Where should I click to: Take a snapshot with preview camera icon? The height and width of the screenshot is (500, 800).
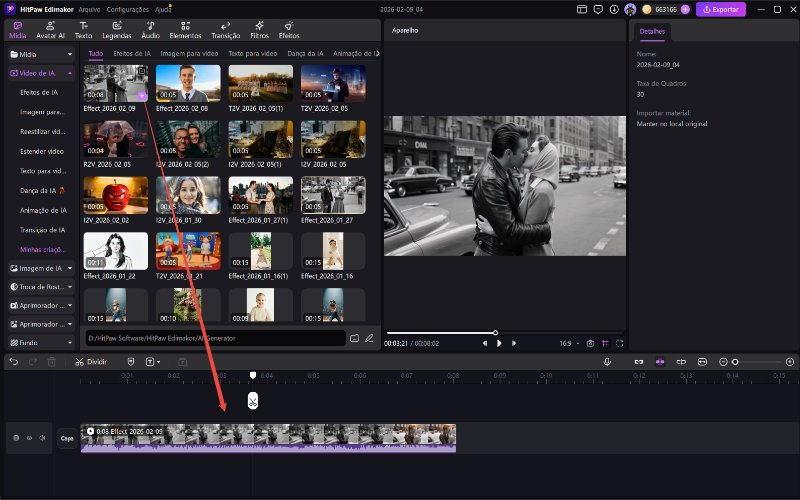click(590, 343)
